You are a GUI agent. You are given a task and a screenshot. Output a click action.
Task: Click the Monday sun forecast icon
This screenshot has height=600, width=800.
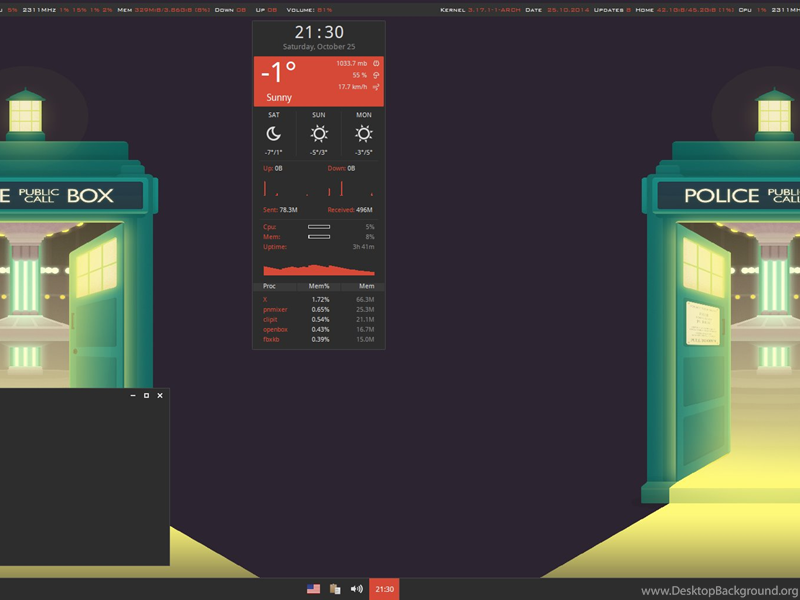pos(364,134)
